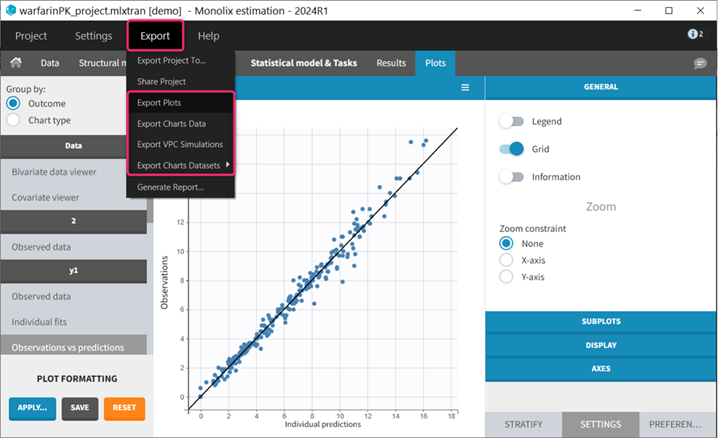Group plots by Chart type
Viewport: 718px width, 438px height.
coord(14,120)
